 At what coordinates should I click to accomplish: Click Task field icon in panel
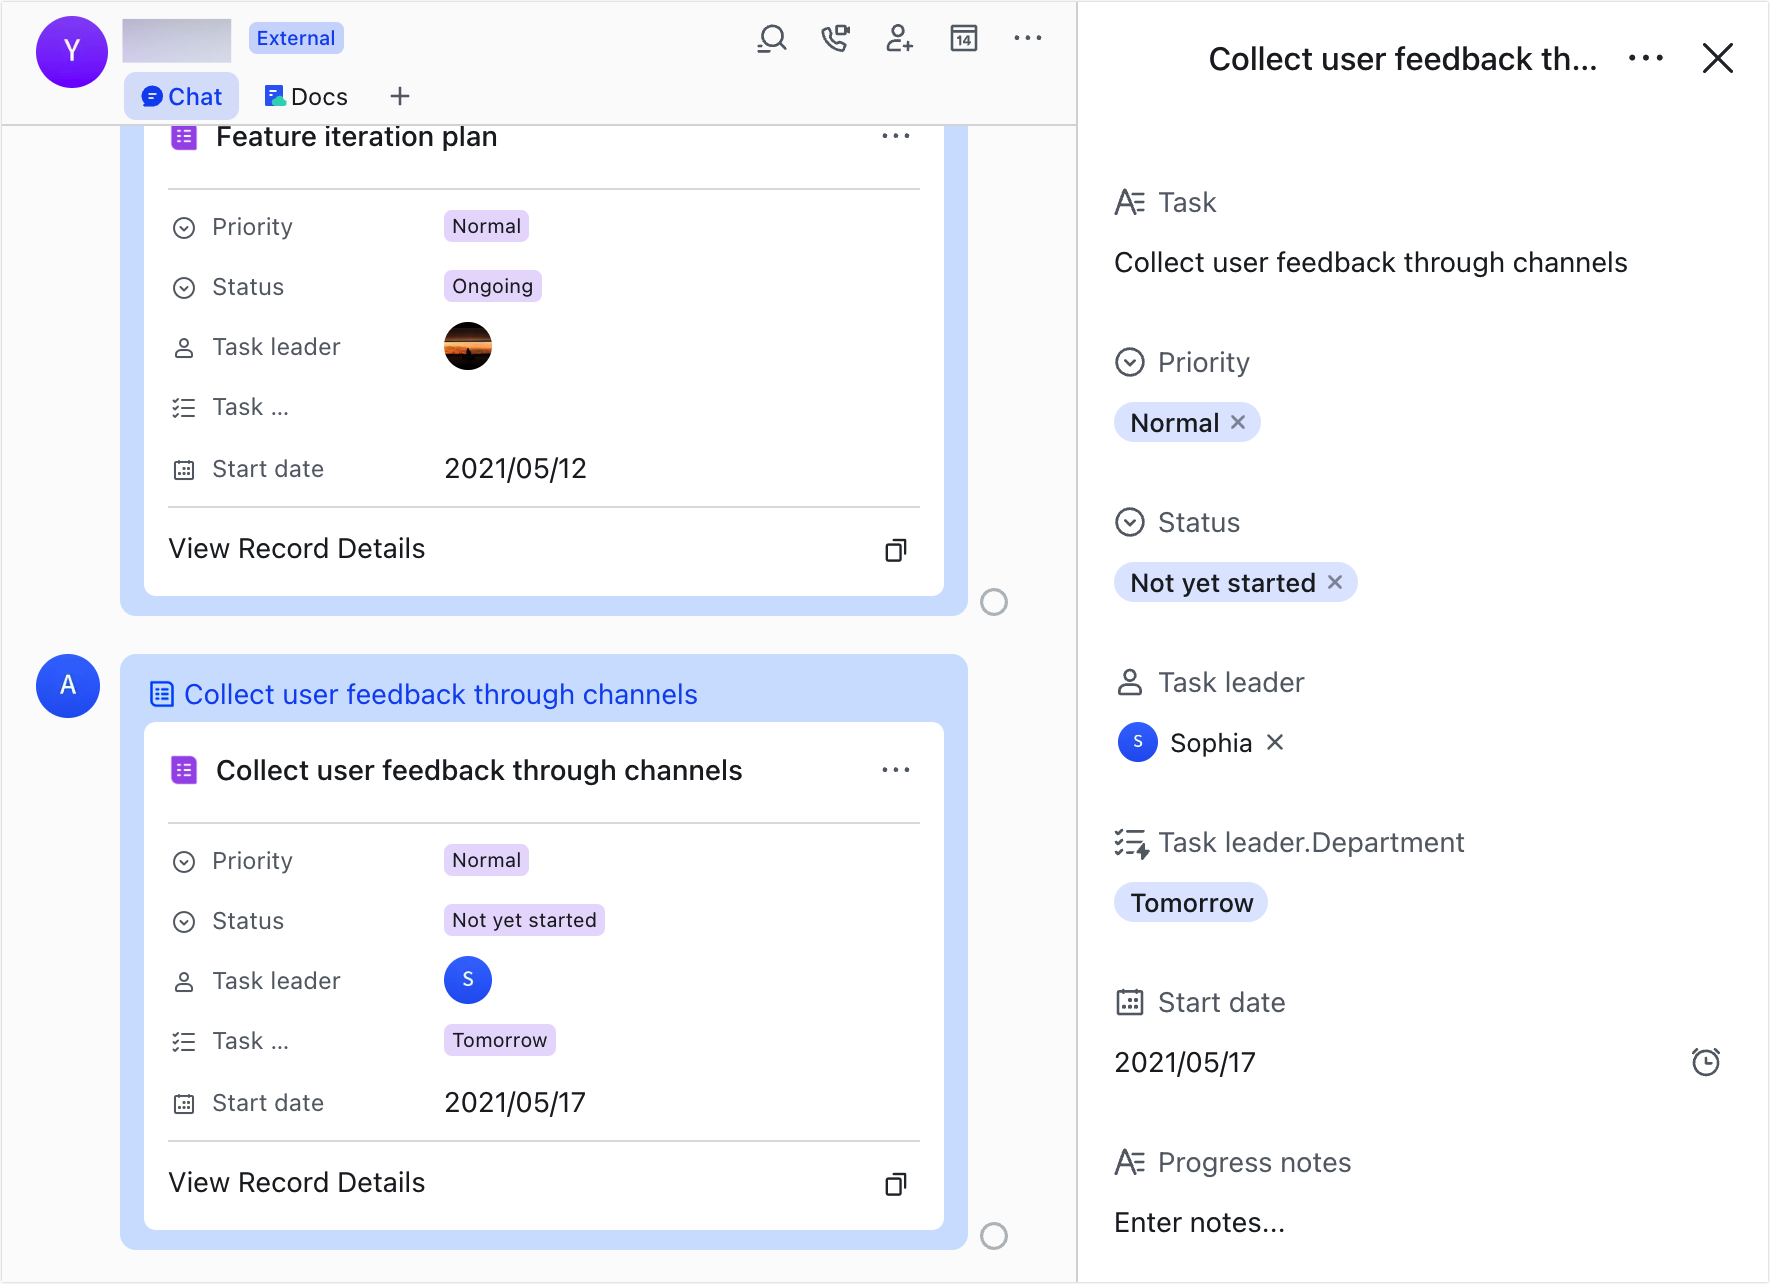point(1130,202)
